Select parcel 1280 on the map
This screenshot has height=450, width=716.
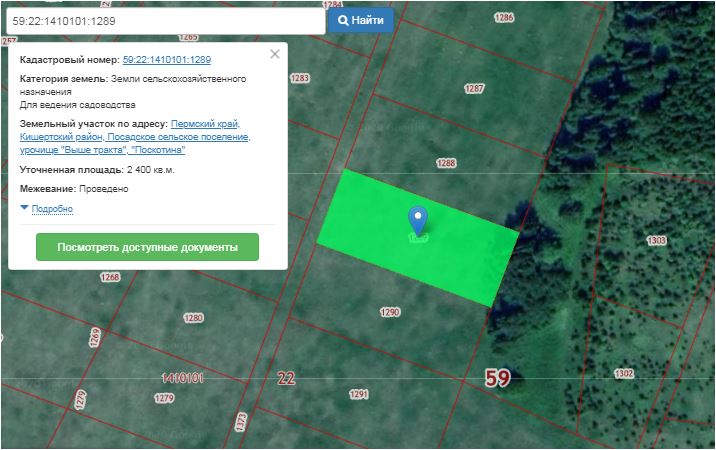(193, 318)
